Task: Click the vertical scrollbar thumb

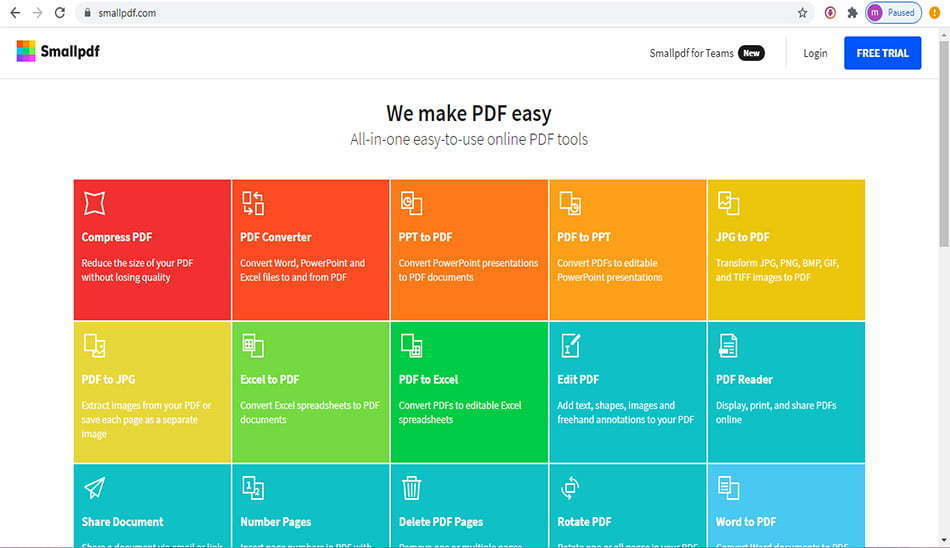Action: 944,142
